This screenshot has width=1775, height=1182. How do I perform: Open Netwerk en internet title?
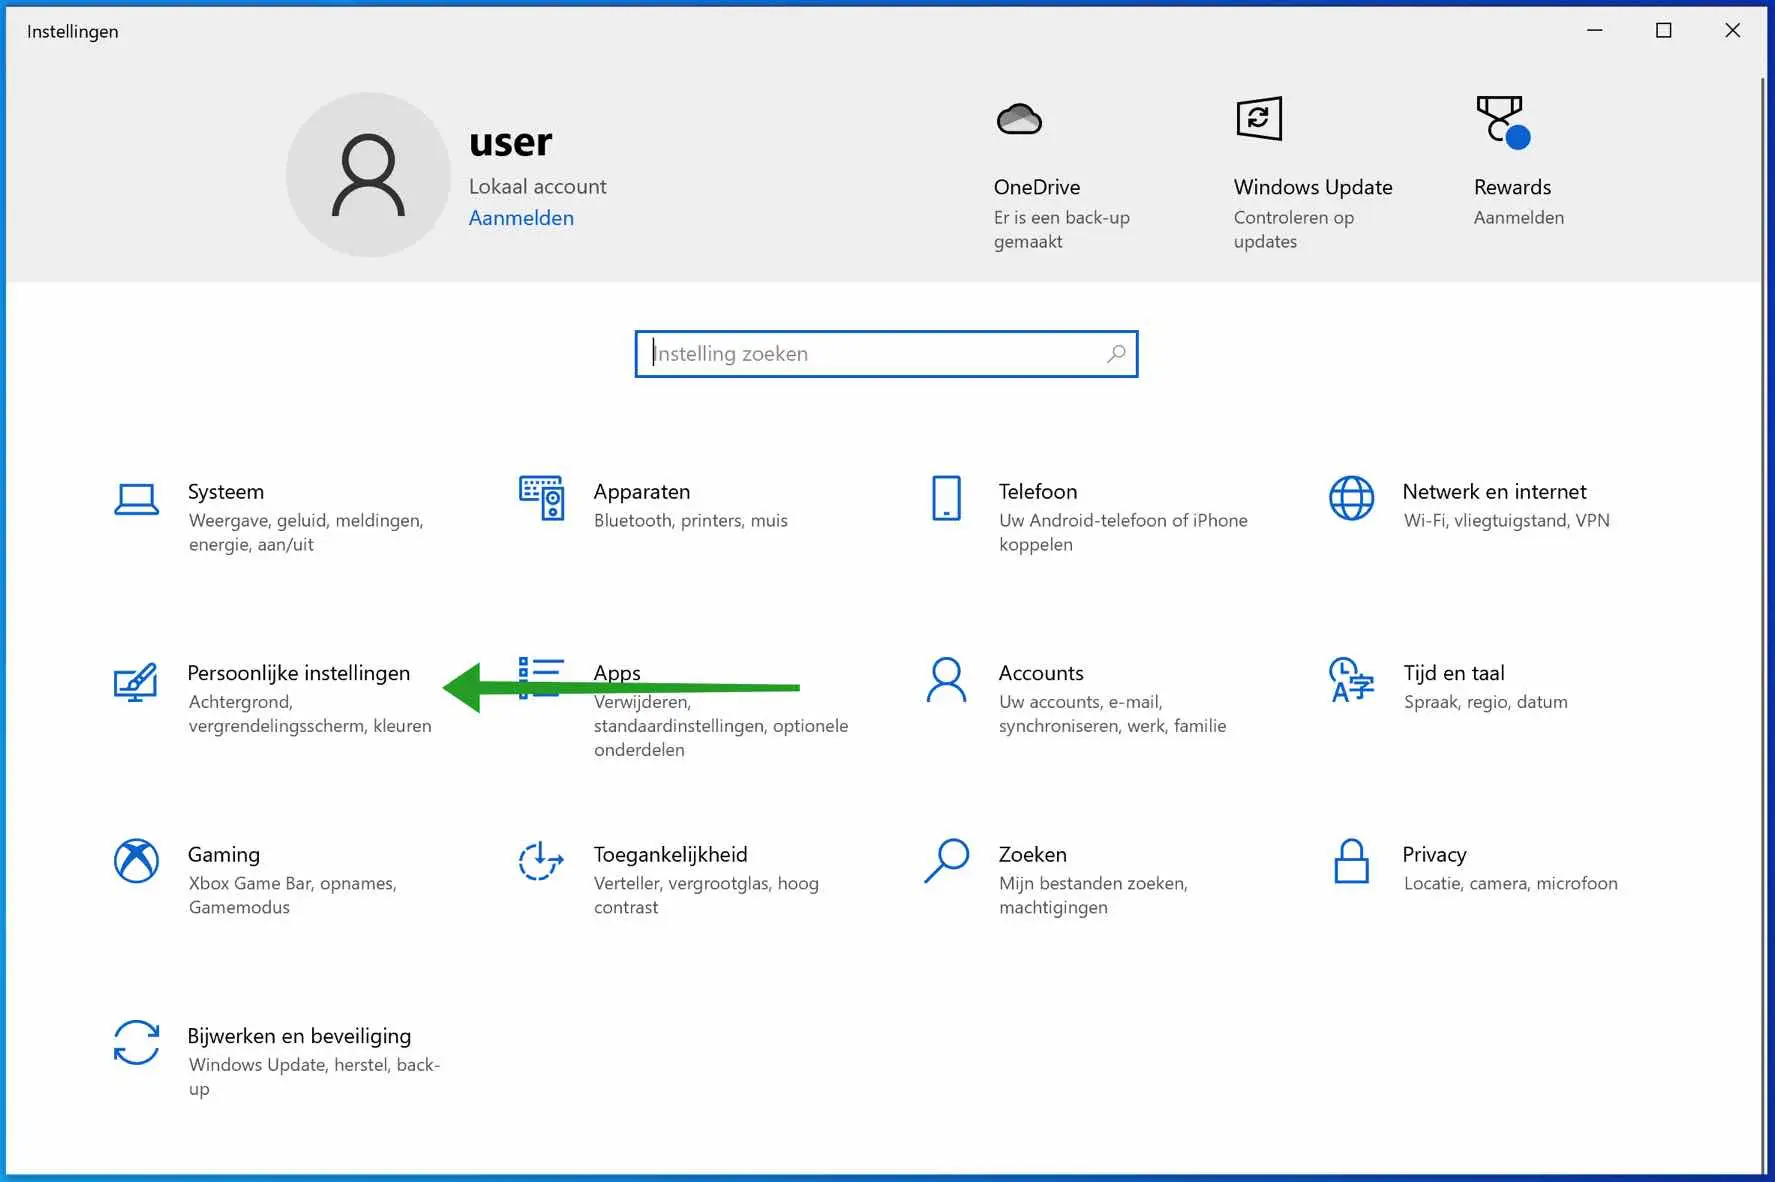[1494, 492]
